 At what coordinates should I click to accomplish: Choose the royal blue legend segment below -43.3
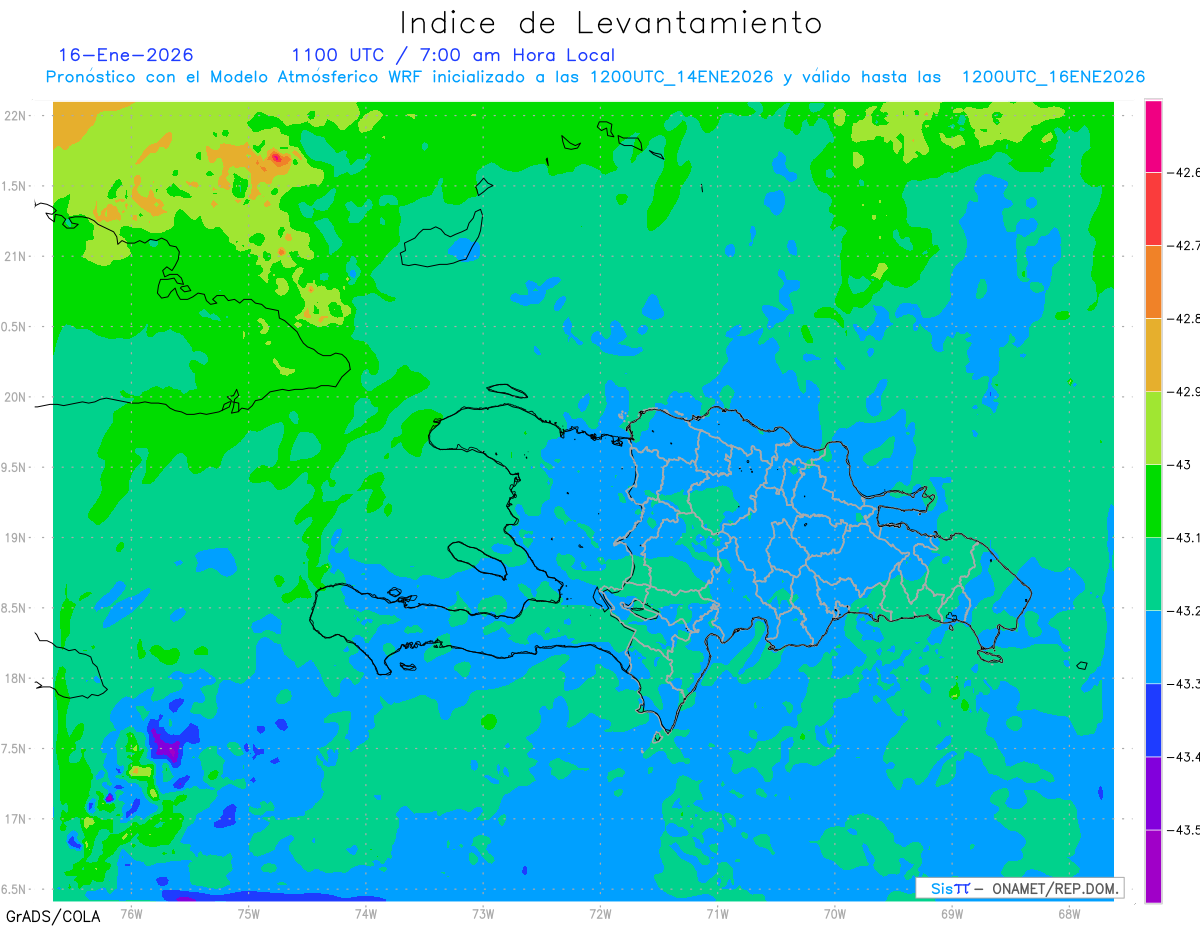pos(1153,719)
